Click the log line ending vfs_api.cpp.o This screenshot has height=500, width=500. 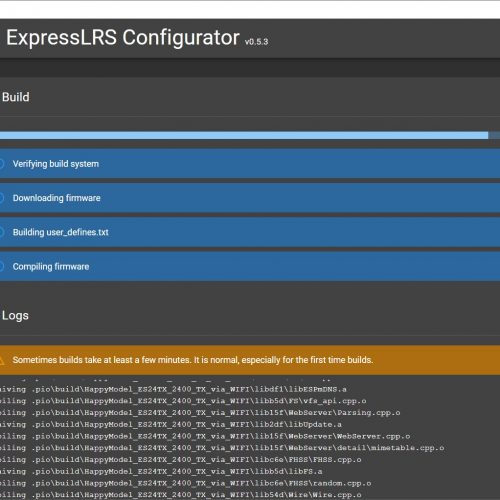(183, 401)
